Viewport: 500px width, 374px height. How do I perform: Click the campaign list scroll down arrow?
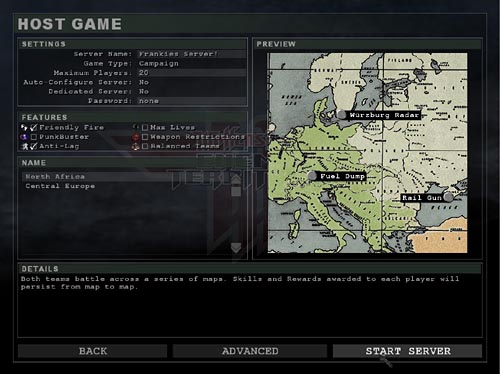pyautogui.click(x=236, y=248)
